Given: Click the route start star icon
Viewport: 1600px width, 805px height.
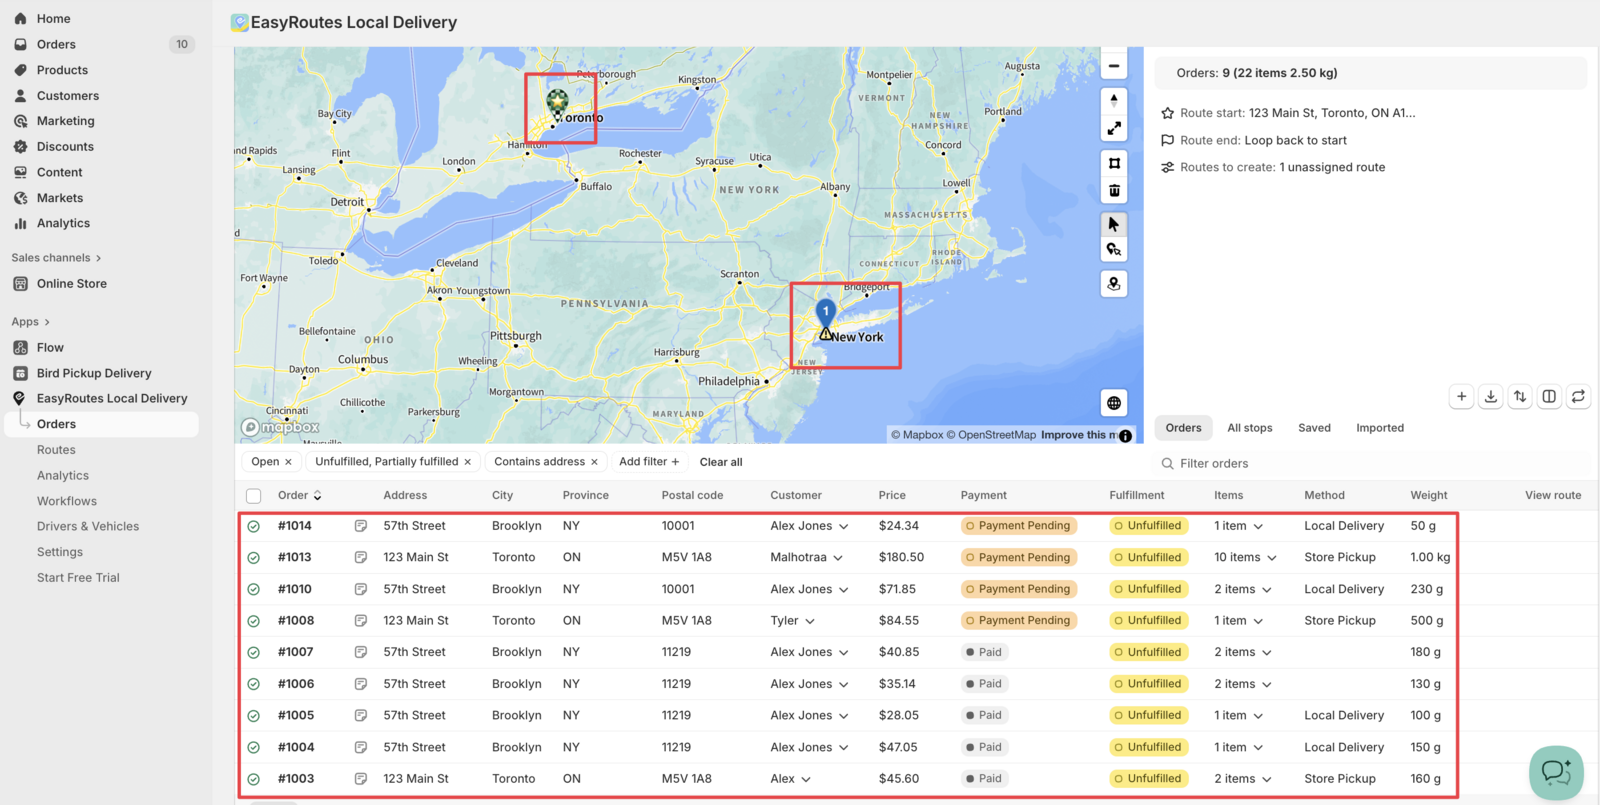Looking at the screenshot, I should coord(1167,113).
